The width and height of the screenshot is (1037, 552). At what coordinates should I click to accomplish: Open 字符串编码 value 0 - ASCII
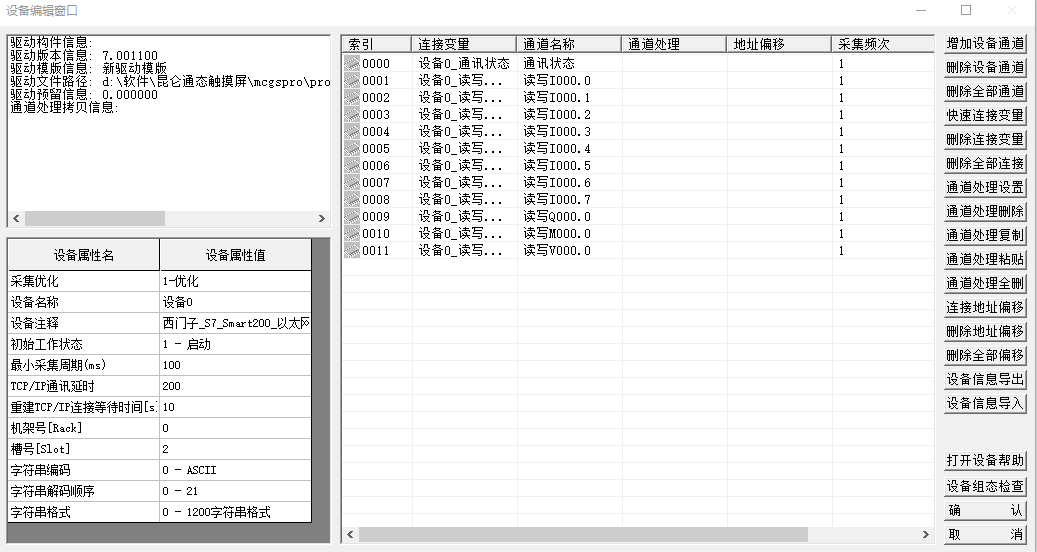(235, 470)
